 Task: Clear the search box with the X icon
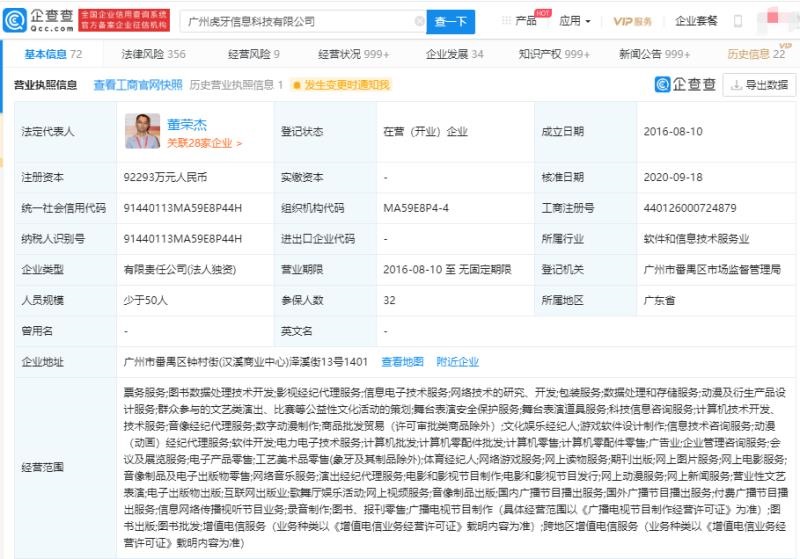(419, 21)
